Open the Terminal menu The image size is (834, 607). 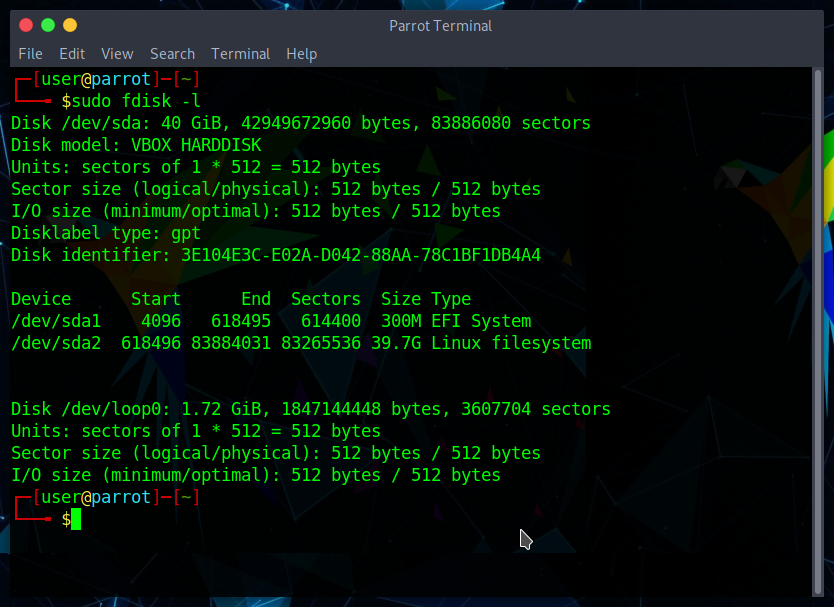[x=240, y=54]
